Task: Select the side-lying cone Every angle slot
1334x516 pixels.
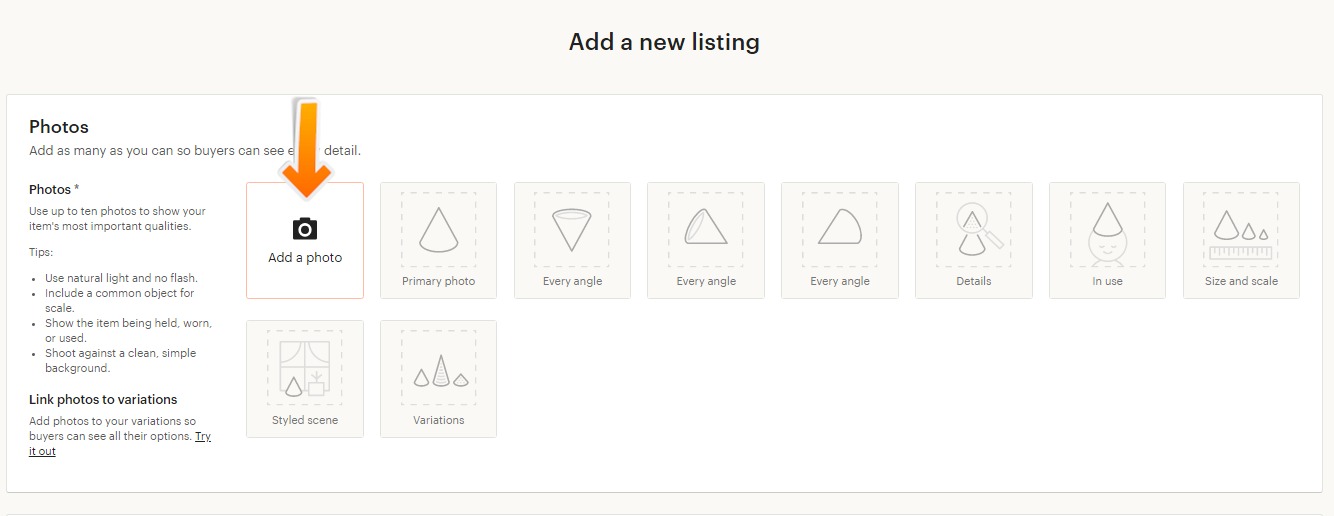Action: (x=840, y=227)
